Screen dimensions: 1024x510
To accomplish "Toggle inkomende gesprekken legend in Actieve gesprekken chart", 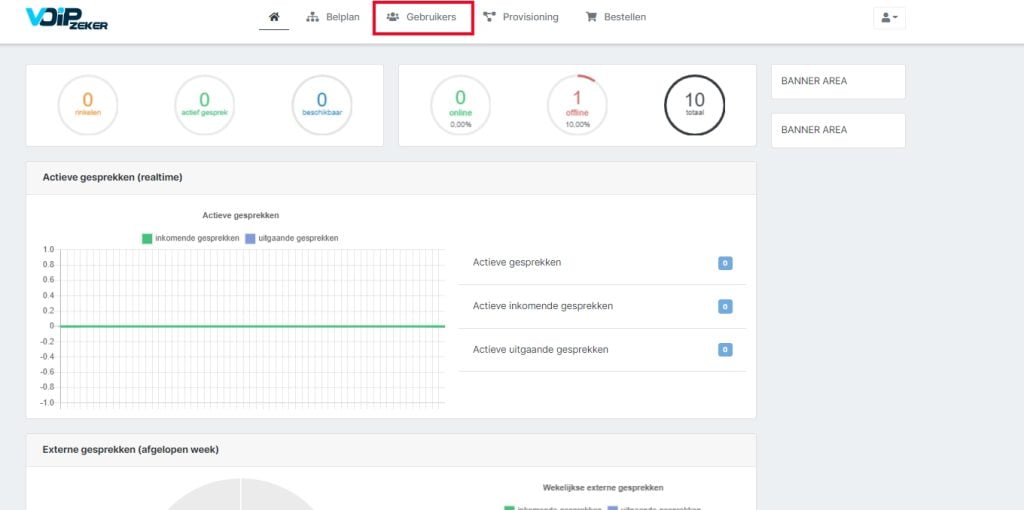I will pyautogui.click(x=191, y=238).
